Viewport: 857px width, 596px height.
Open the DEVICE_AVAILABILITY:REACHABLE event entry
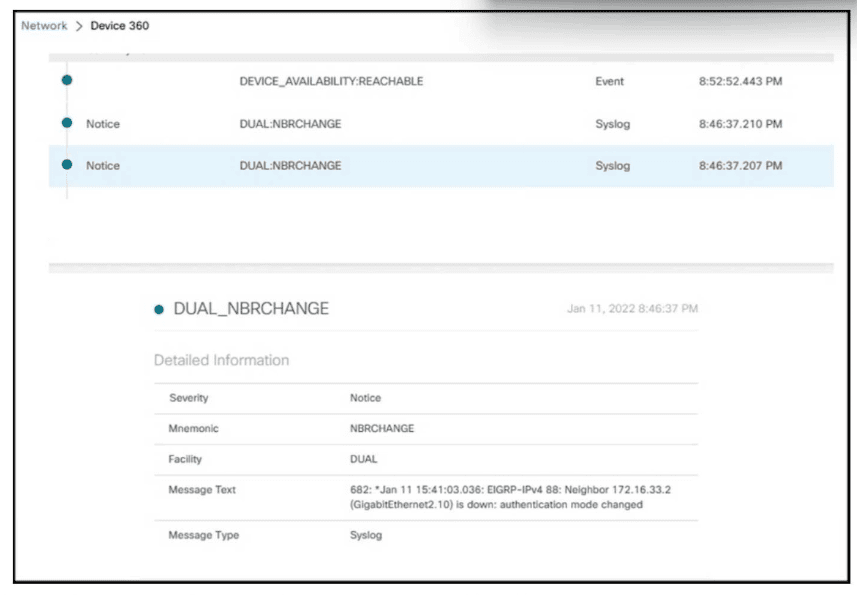[x=331, y=81]
